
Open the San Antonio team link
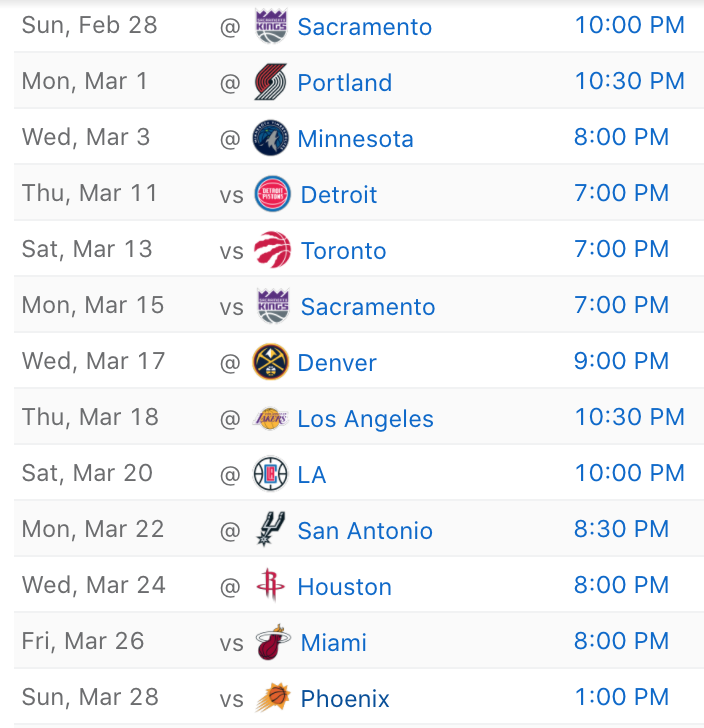[x=365, y=531]
